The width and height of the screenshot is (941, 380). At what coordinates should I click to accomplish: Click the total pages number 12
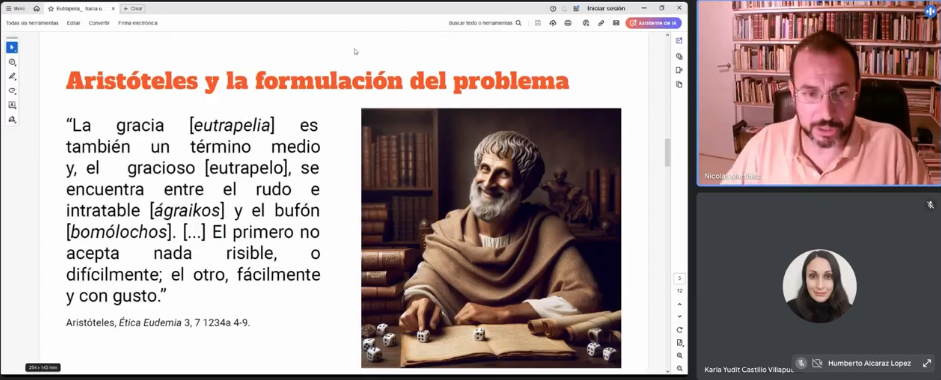coord(679,291)
